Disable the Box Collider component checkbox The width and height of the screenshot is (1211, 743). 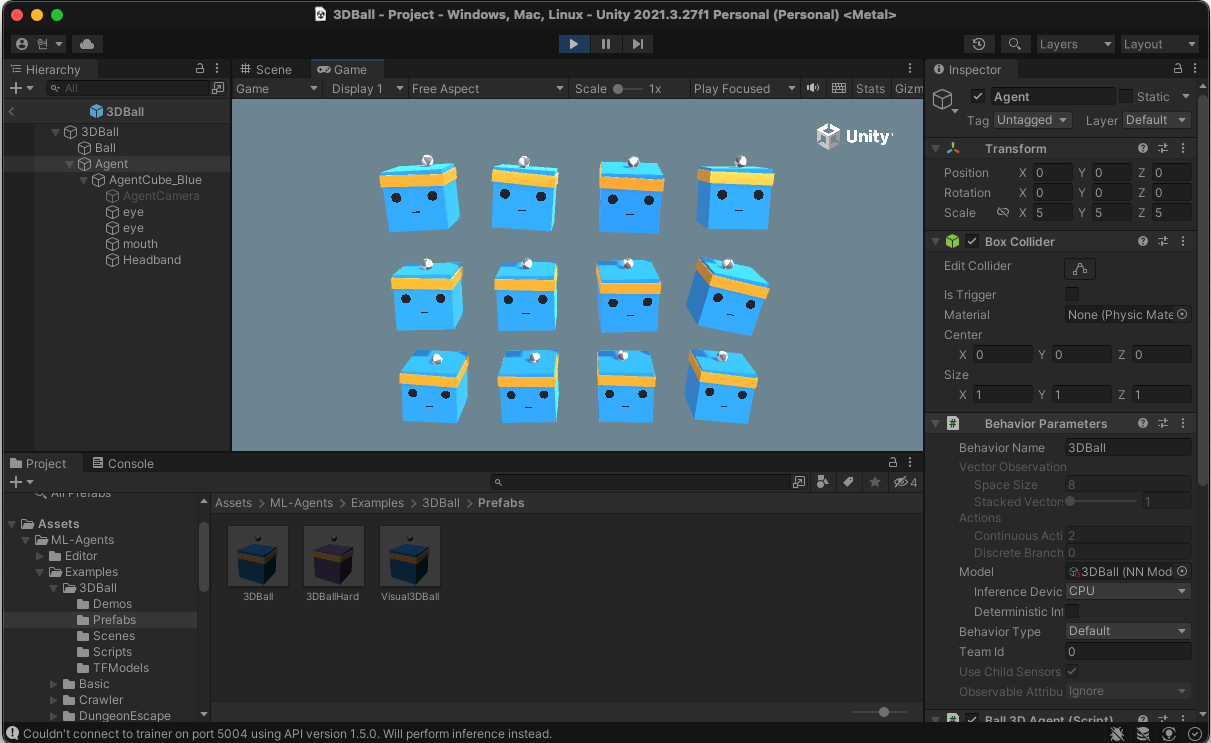click(x=972, y=241)
